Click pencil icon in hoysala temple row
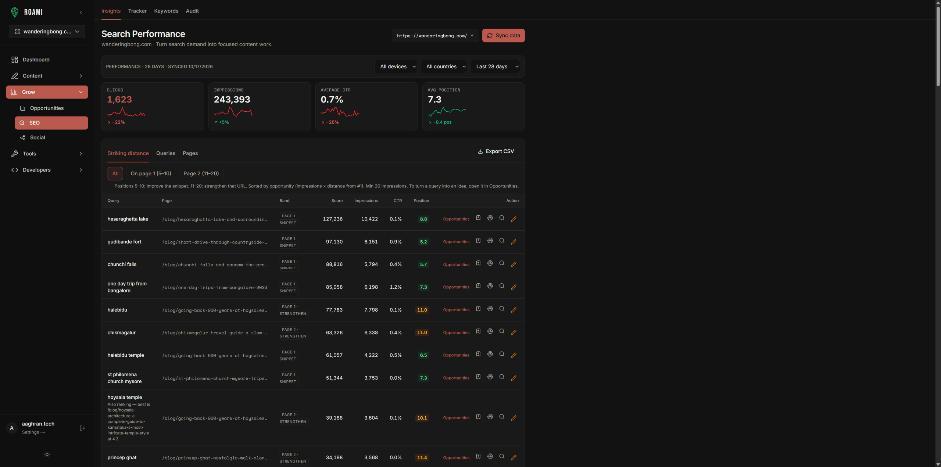 click(x=513, y=418)
